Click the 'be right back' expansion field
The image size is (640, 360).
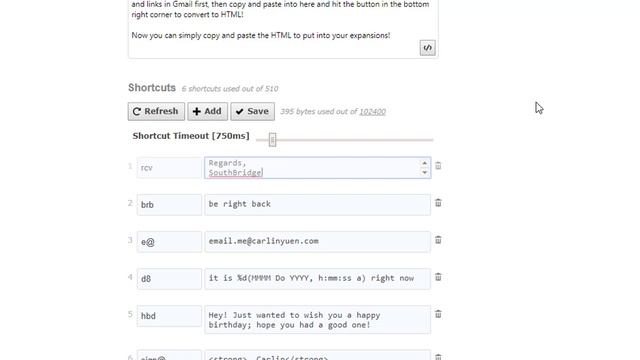tap(318, 204)
